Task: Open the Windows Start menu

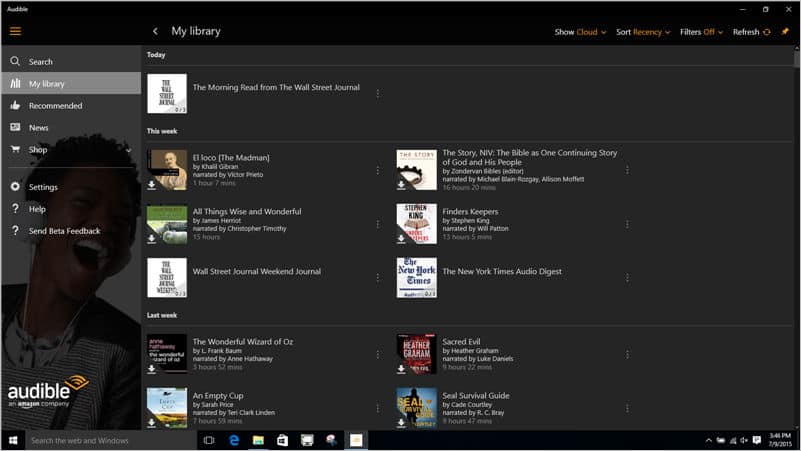Action: coord(13,440)
